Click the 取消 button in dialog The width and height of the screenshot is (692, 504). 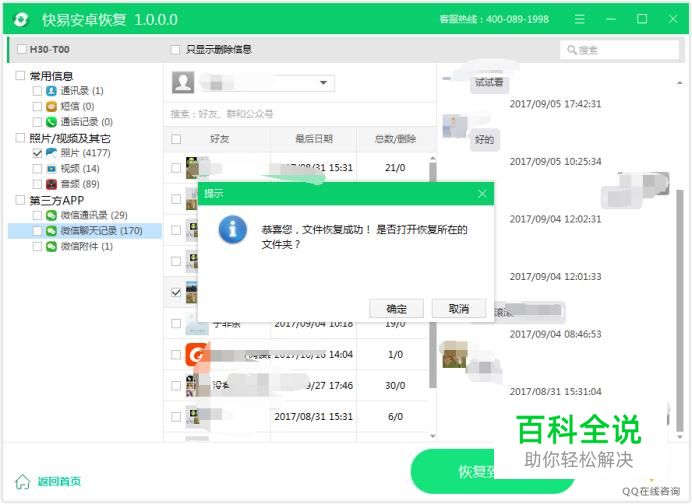pos(459,308)
